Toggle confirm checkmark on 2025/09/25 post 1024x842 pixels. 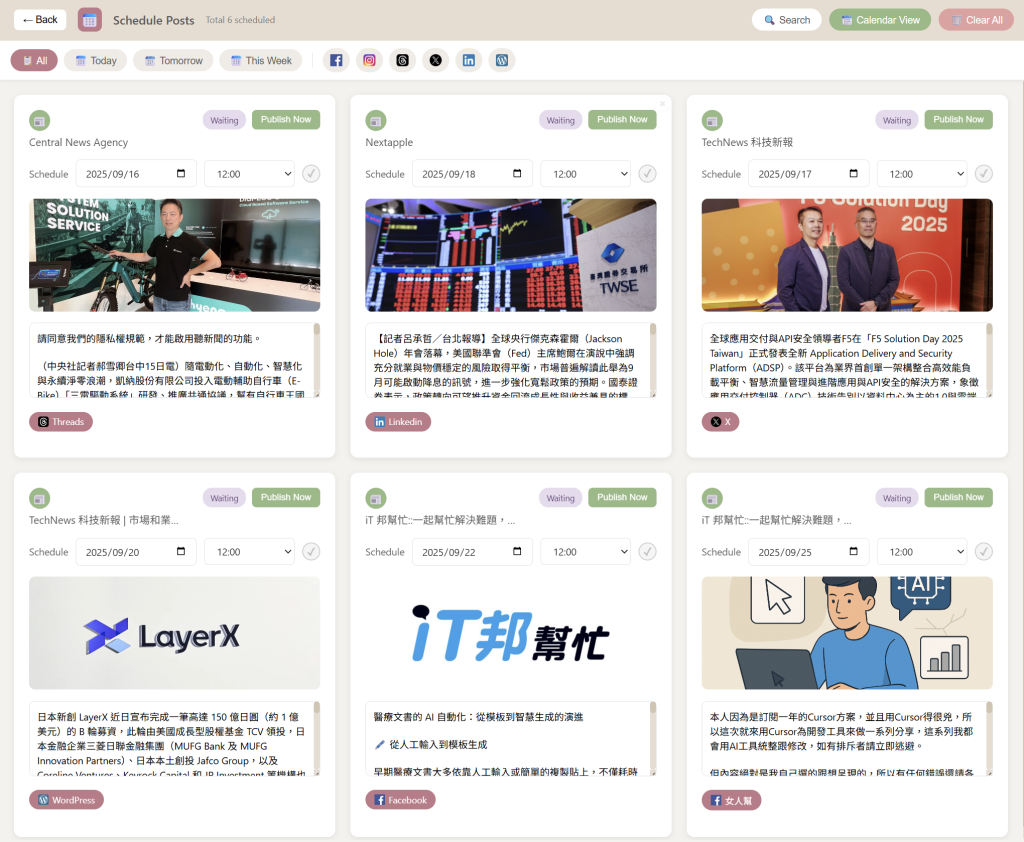click(x=983, y=552)
